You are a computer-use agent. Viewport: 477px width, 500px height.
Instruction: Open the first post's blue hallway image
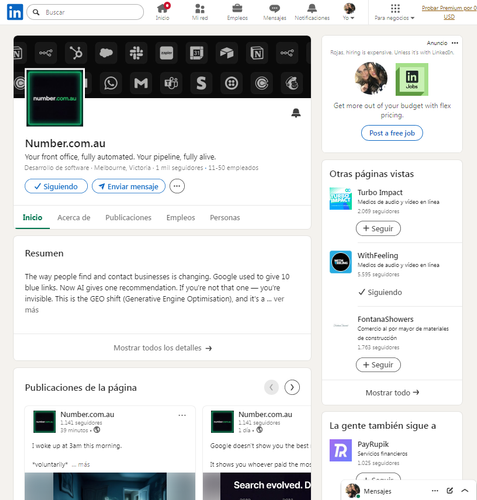point(110,486)
